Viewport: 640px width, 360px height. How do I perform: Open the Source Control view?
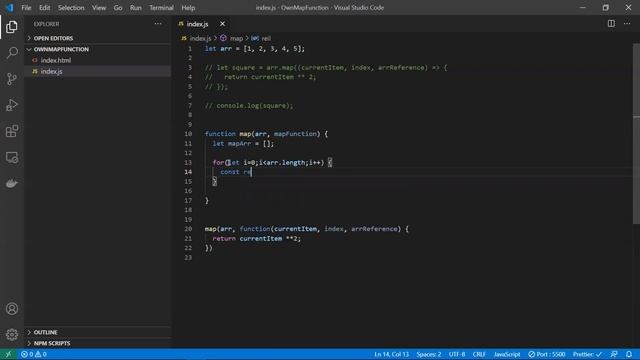click(x=12, y=79)
